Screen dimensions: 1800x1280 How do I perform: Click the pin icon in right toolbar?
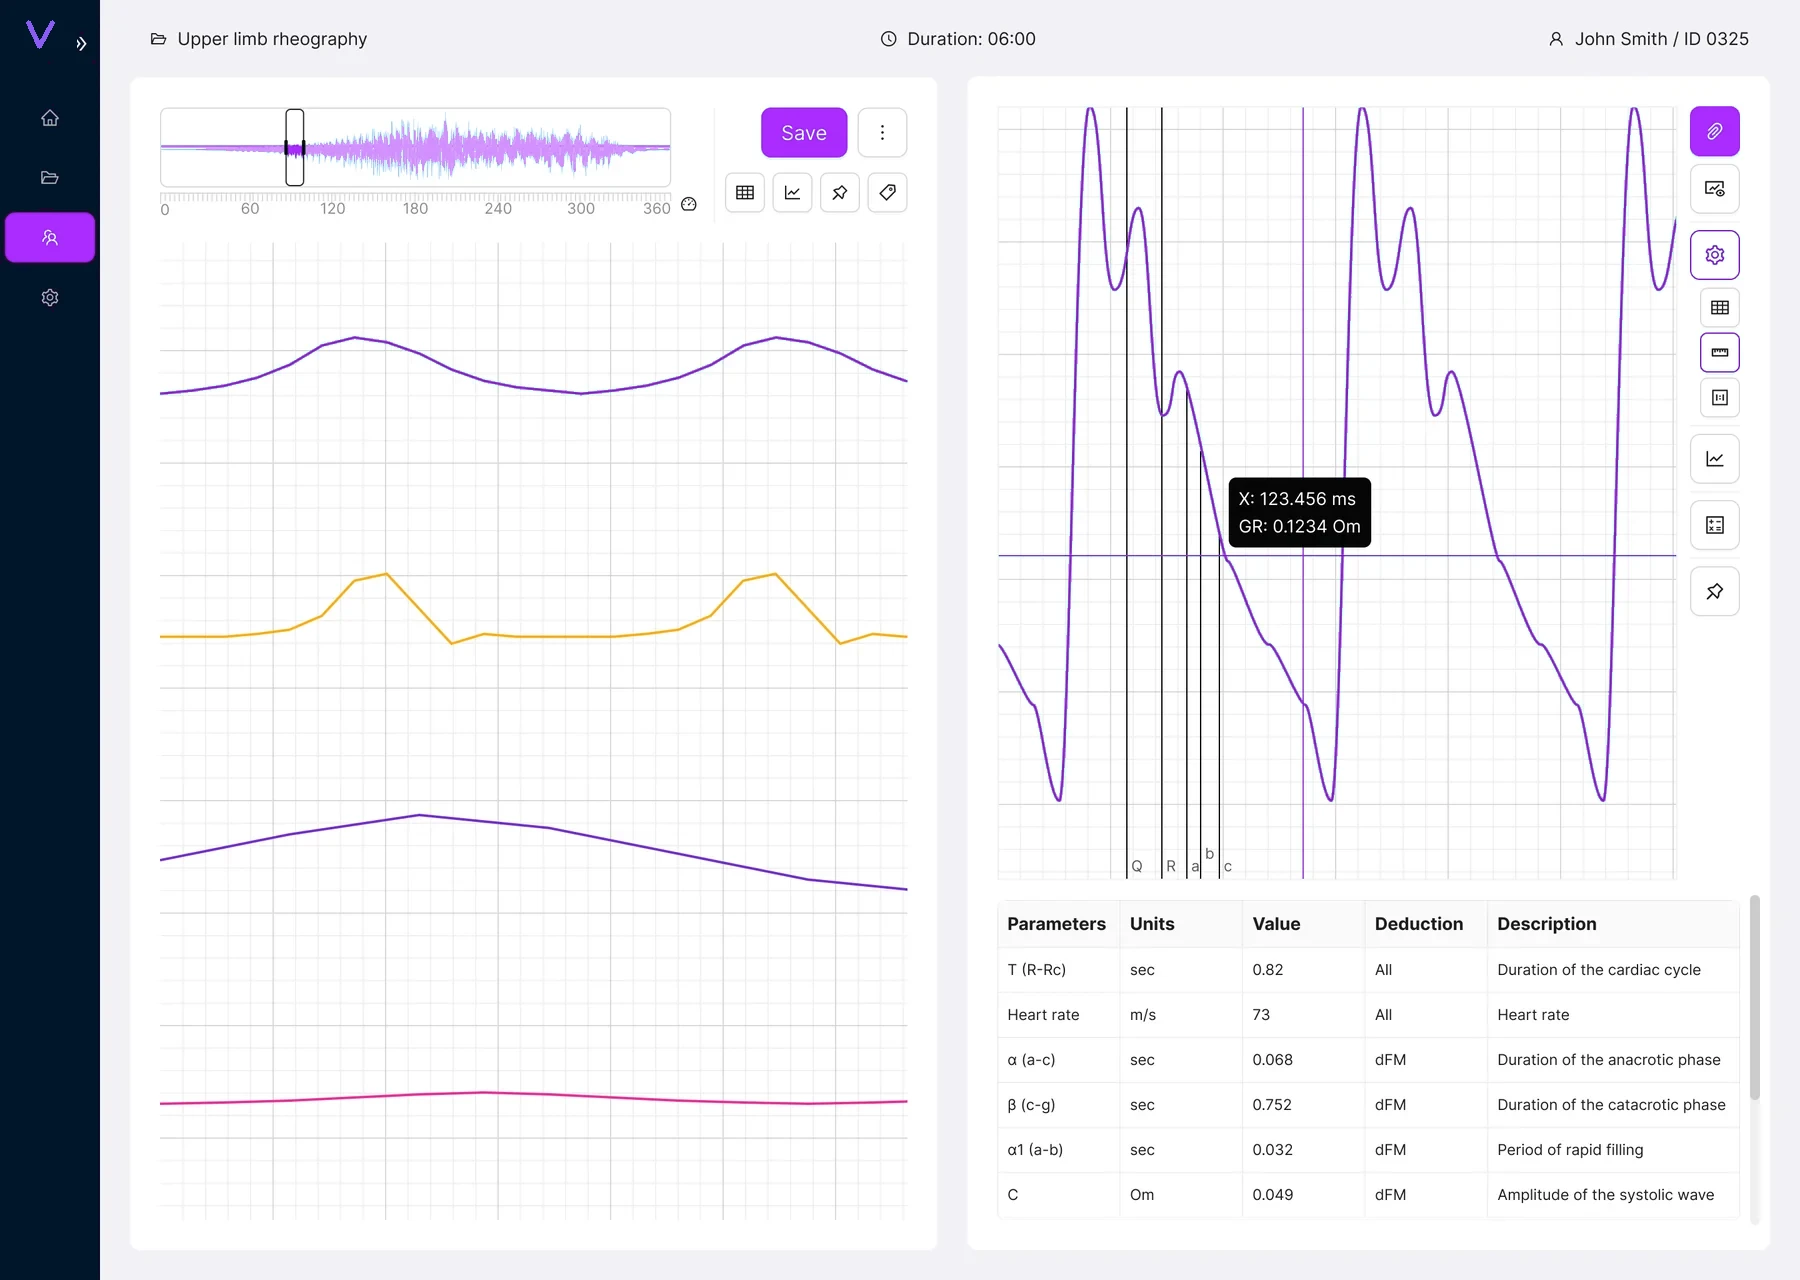[1715, 591]
